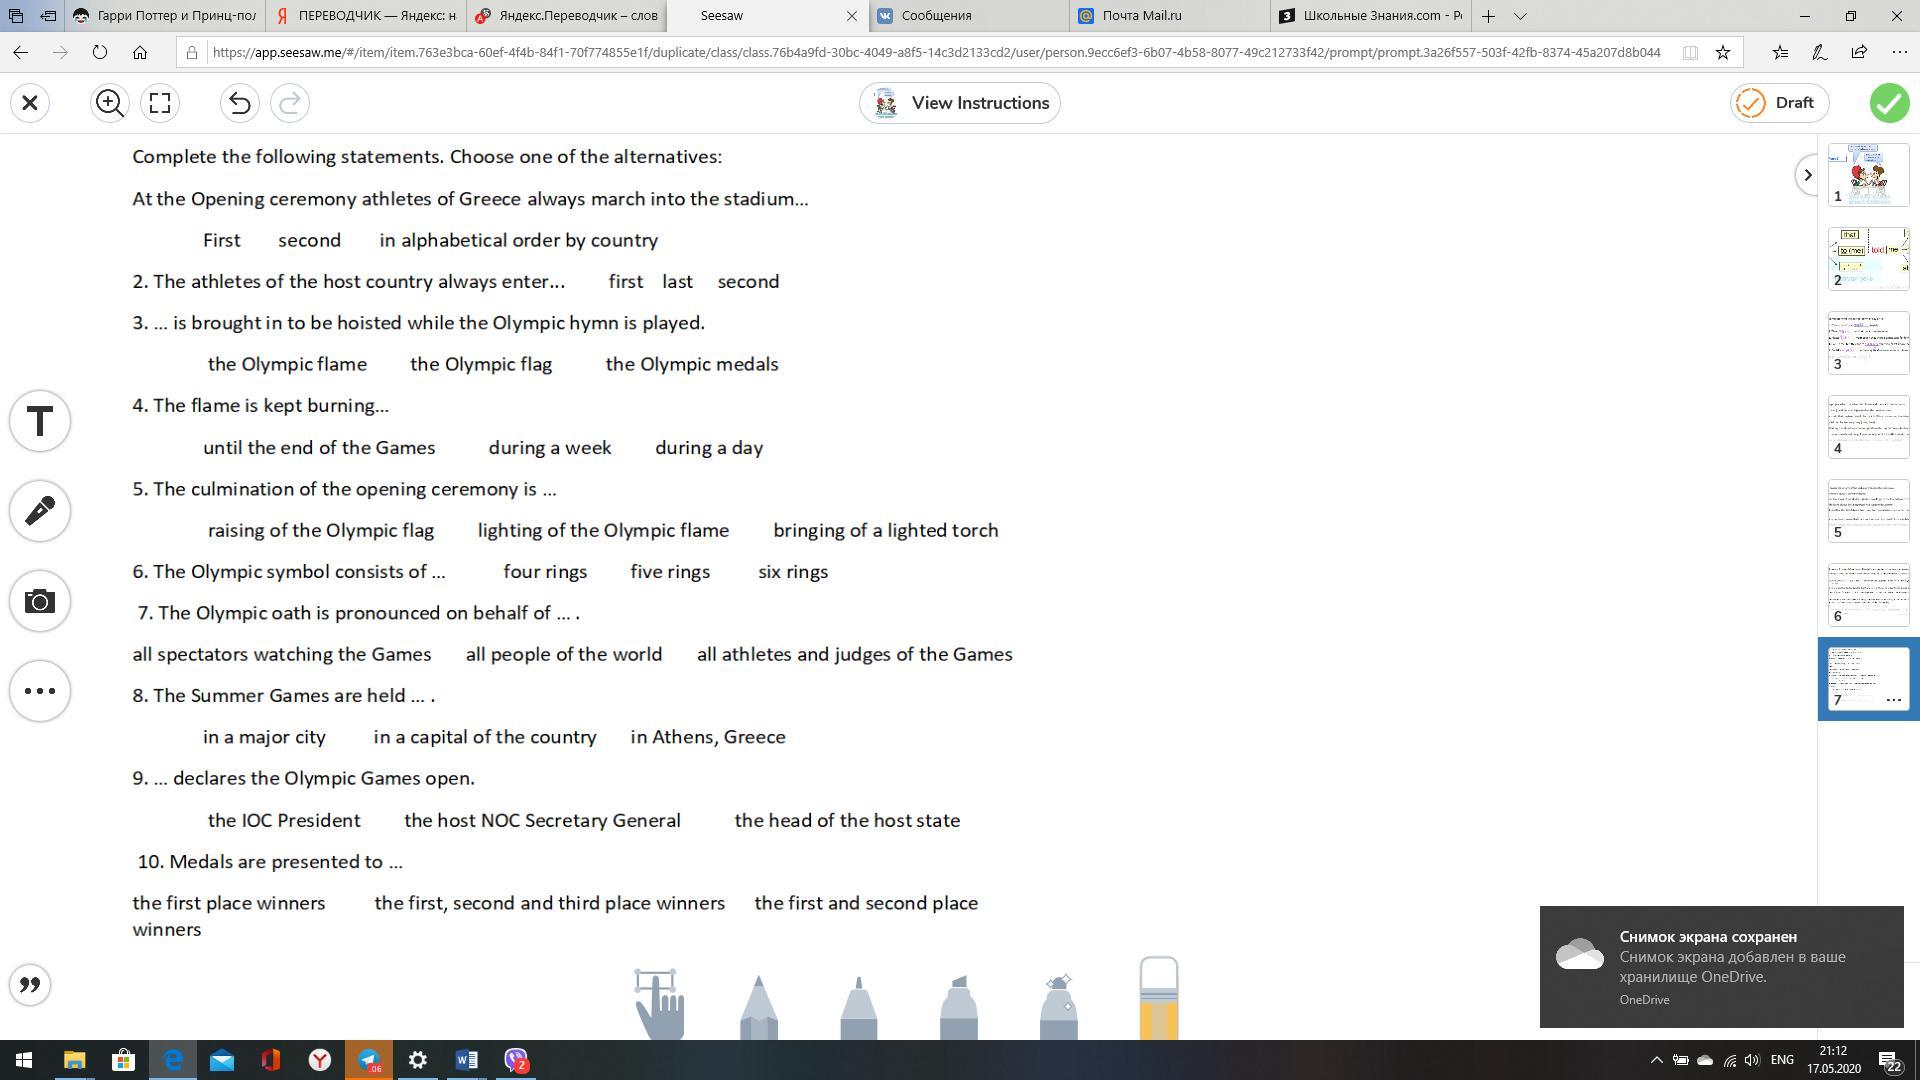Open the camera photo tool
The image size is (1920, 1080).
40,601
